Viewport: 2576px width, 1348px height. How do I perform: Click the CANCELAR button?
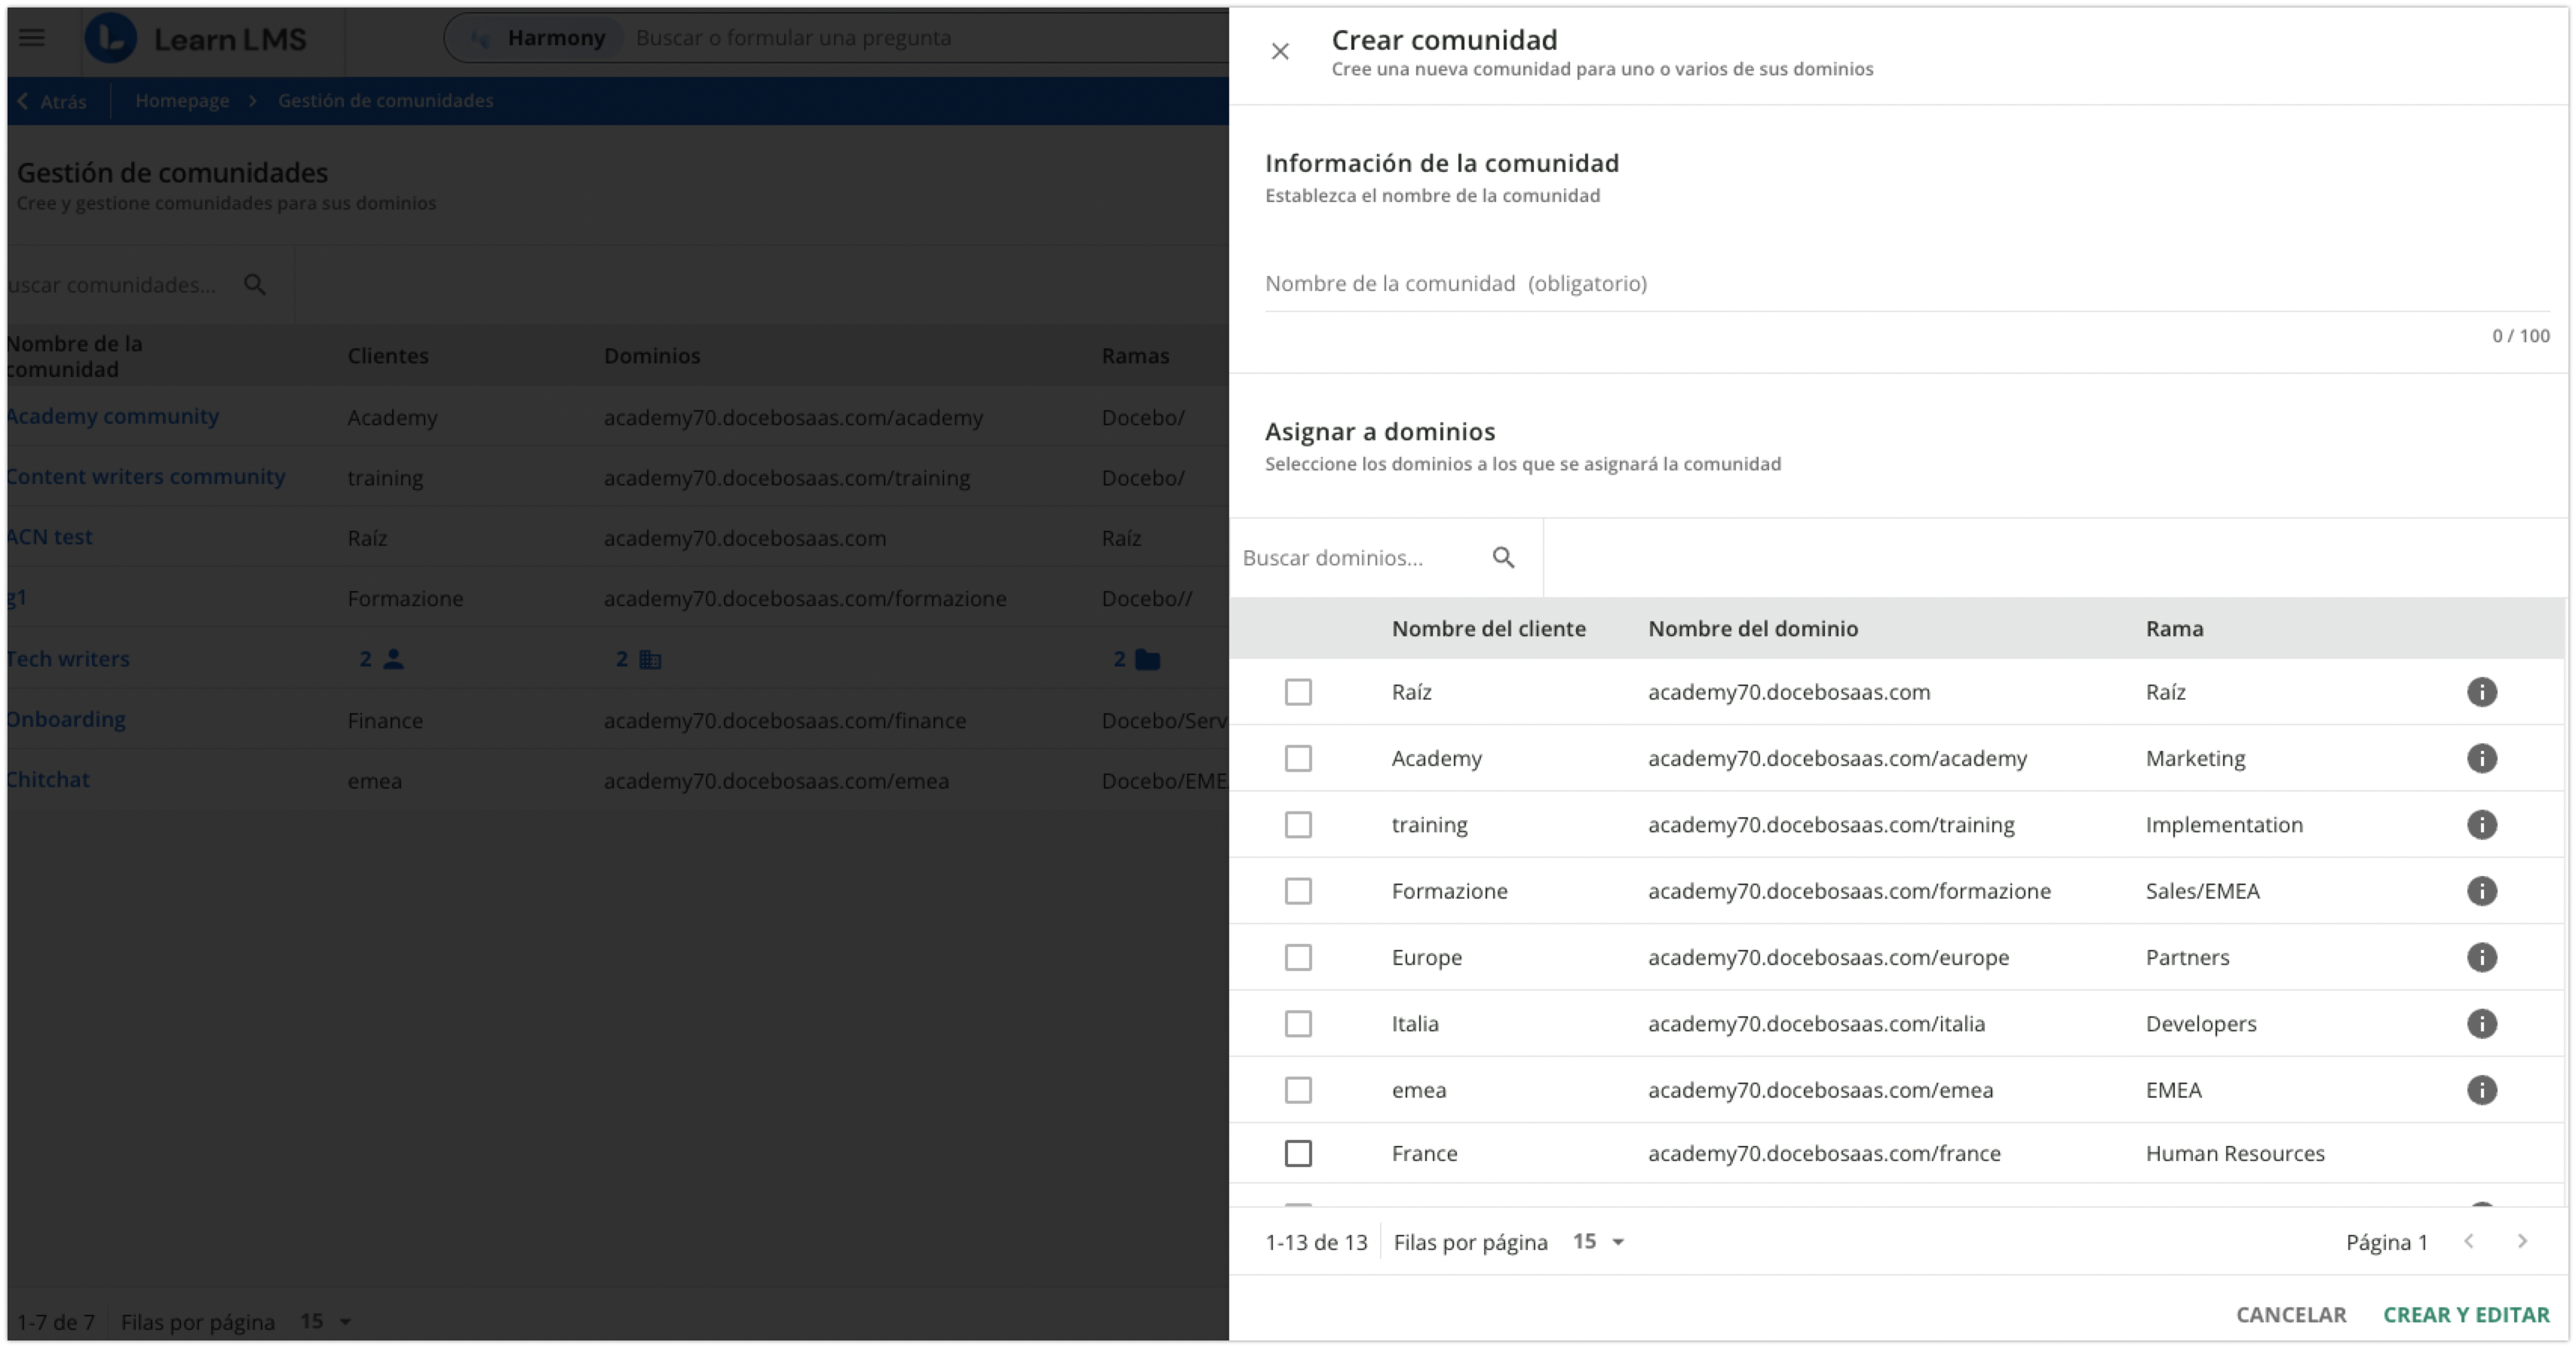pos(2290,1314)
